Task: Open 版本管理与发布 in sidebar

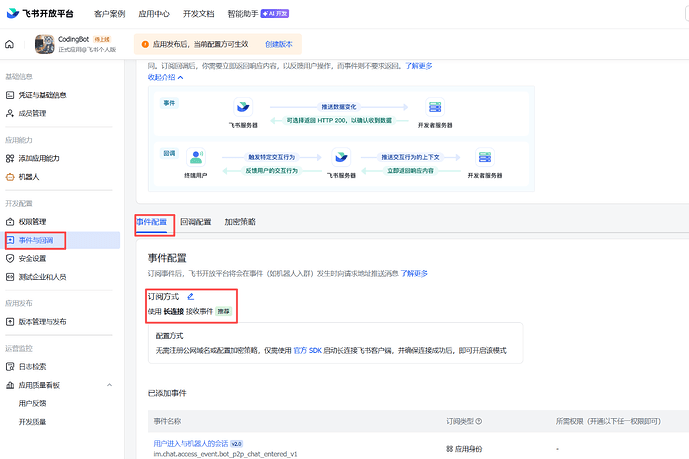Action: pyautogui.click(x=42, y=322)
